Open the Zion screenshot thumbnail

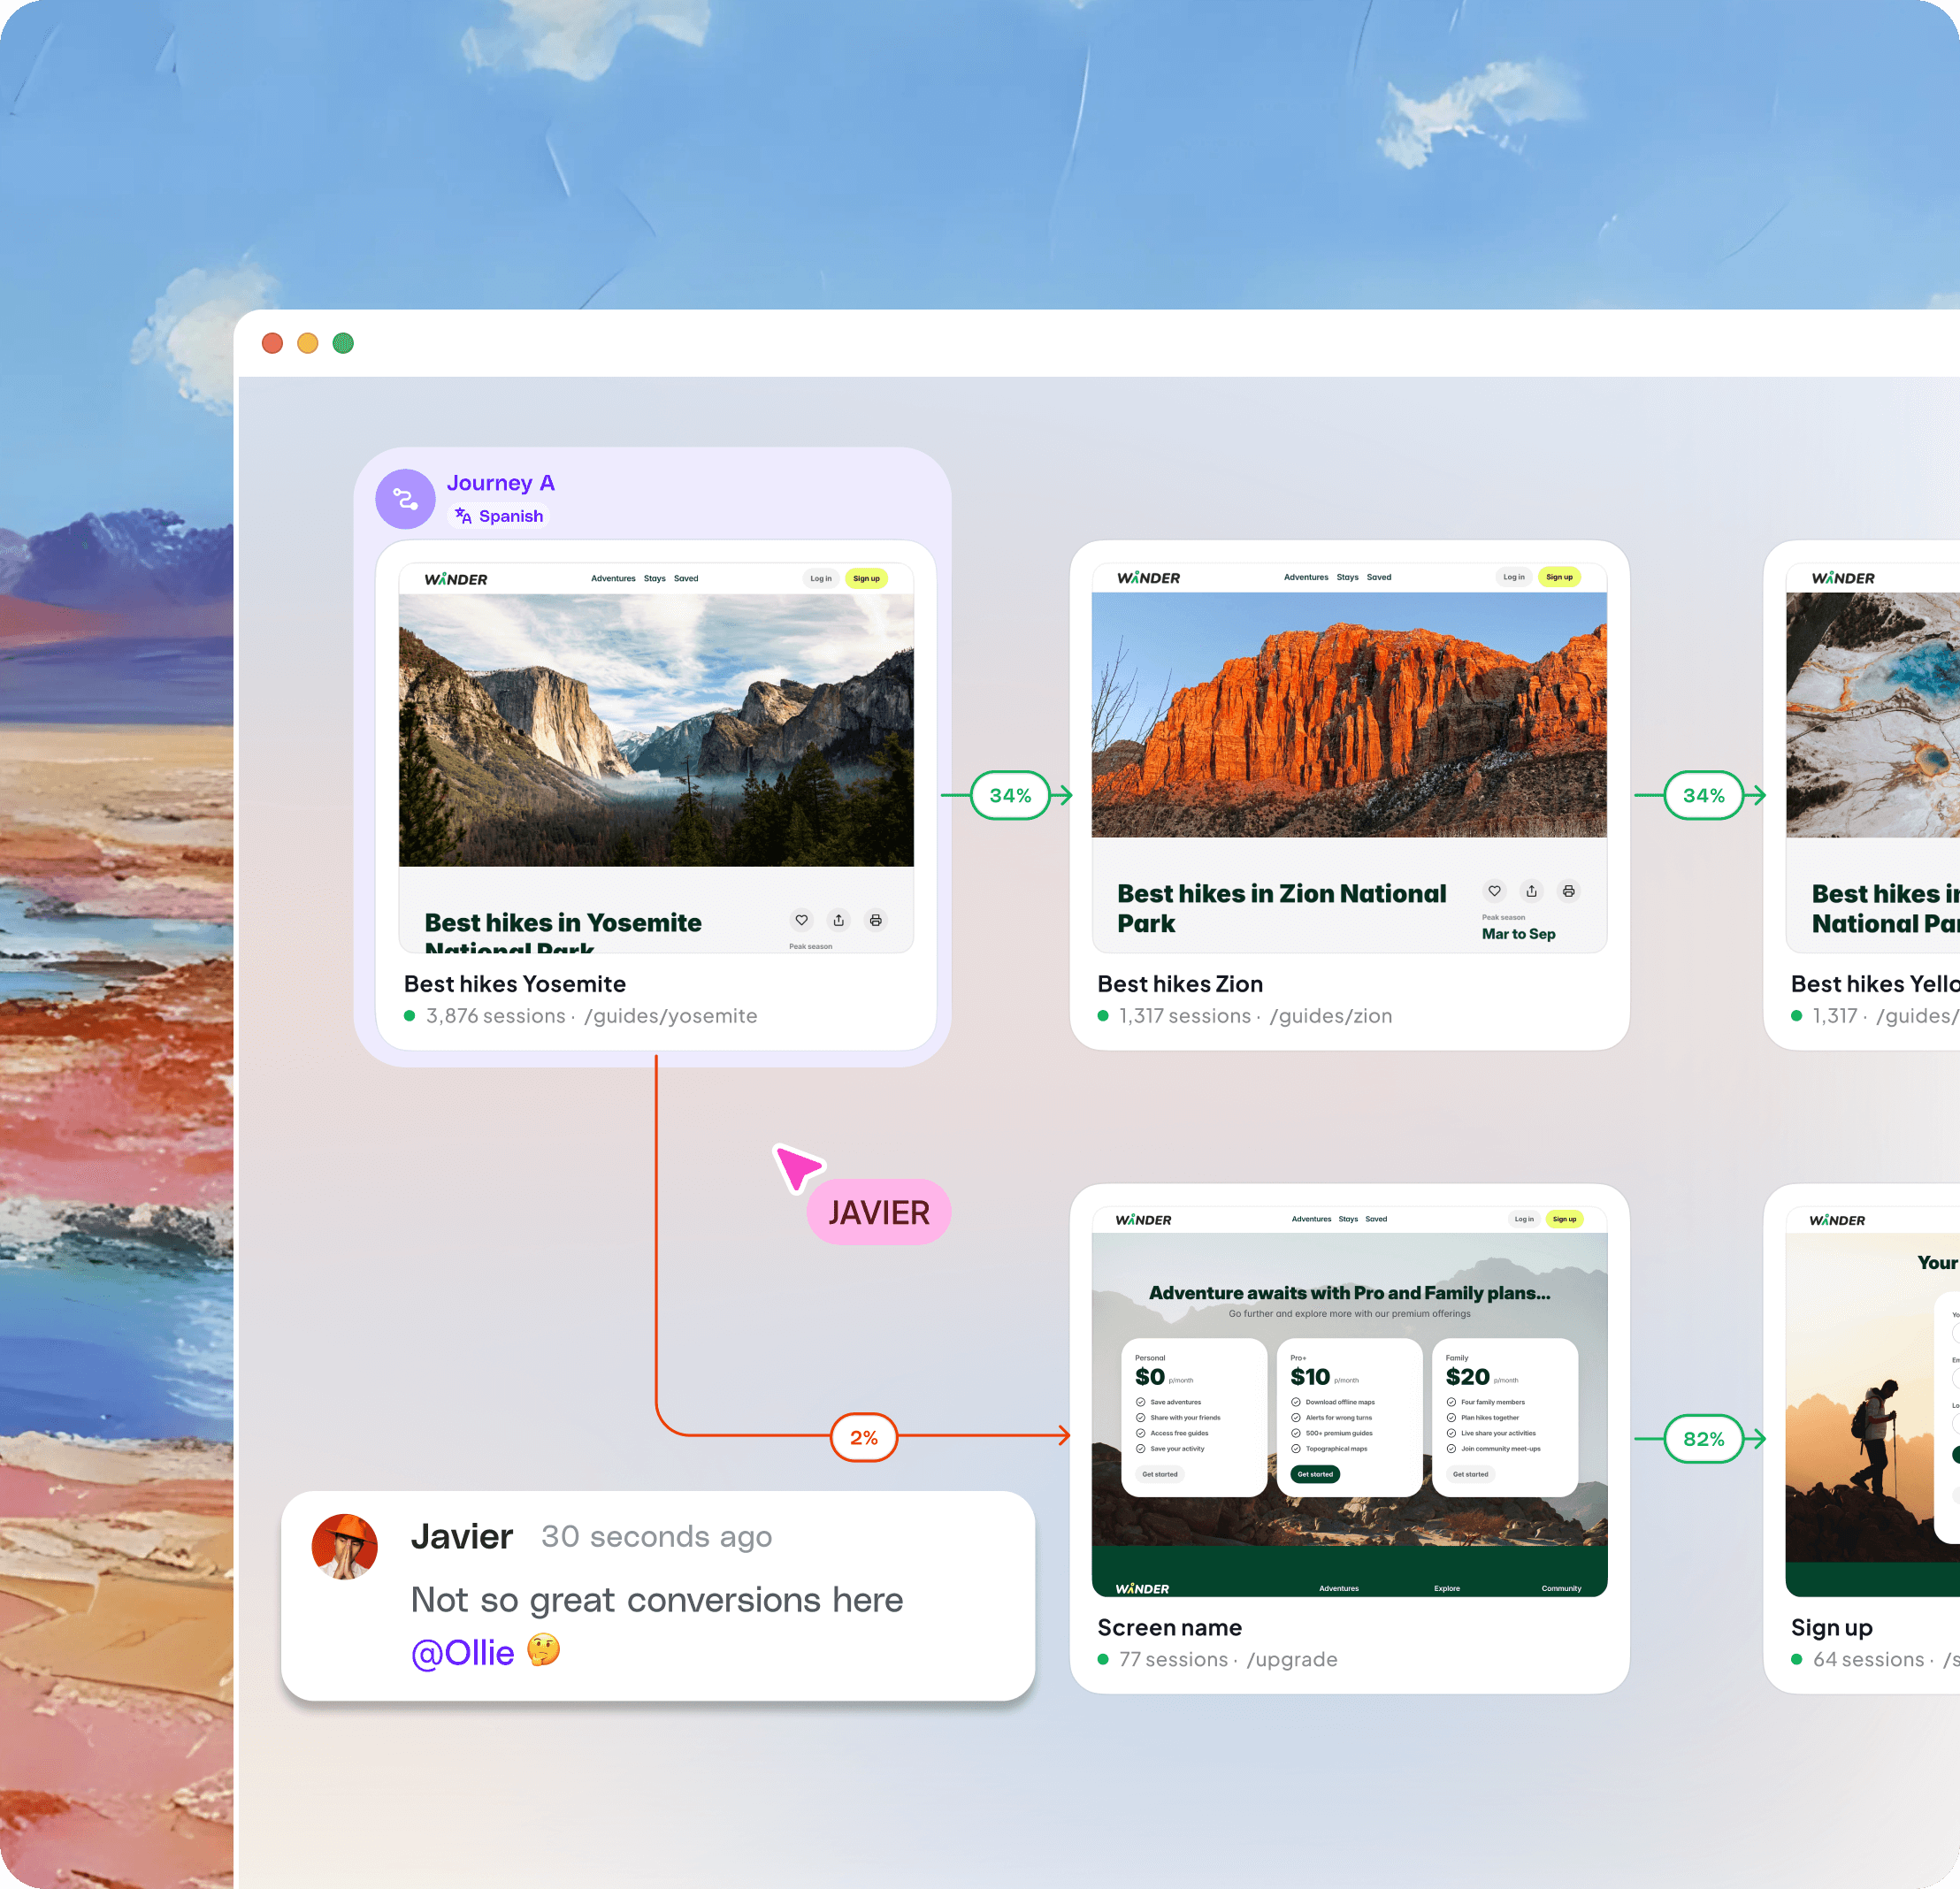tap(1349, 757)
